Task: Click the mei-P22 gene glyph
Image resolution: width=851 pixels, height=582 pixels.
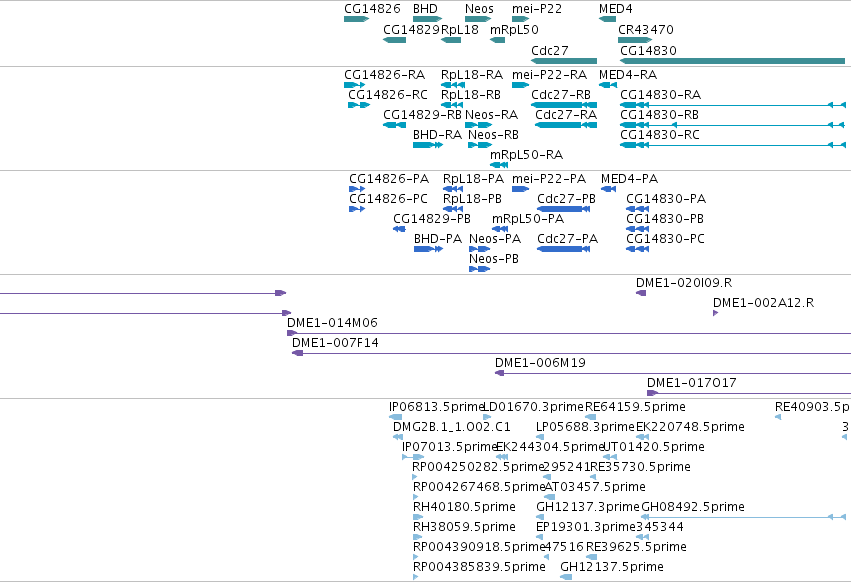Action: (x=520, y=19)
